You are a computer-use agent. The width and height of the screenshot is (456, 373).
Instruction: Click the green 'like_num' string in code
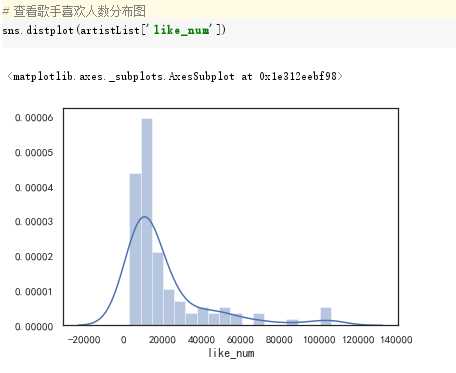(182, 30)
